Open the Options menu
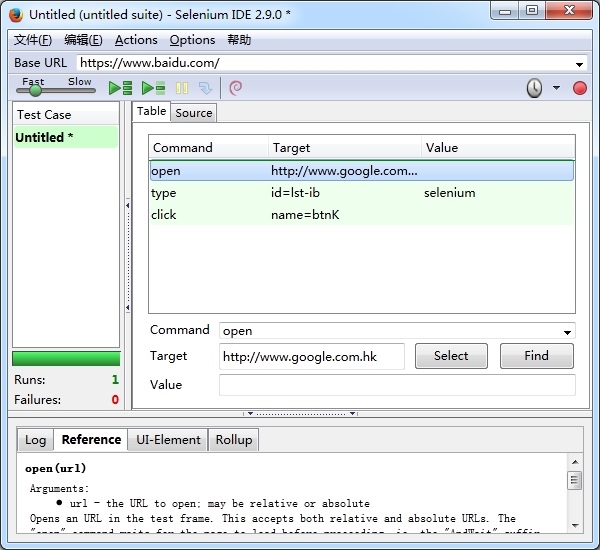 pos(192,40)
